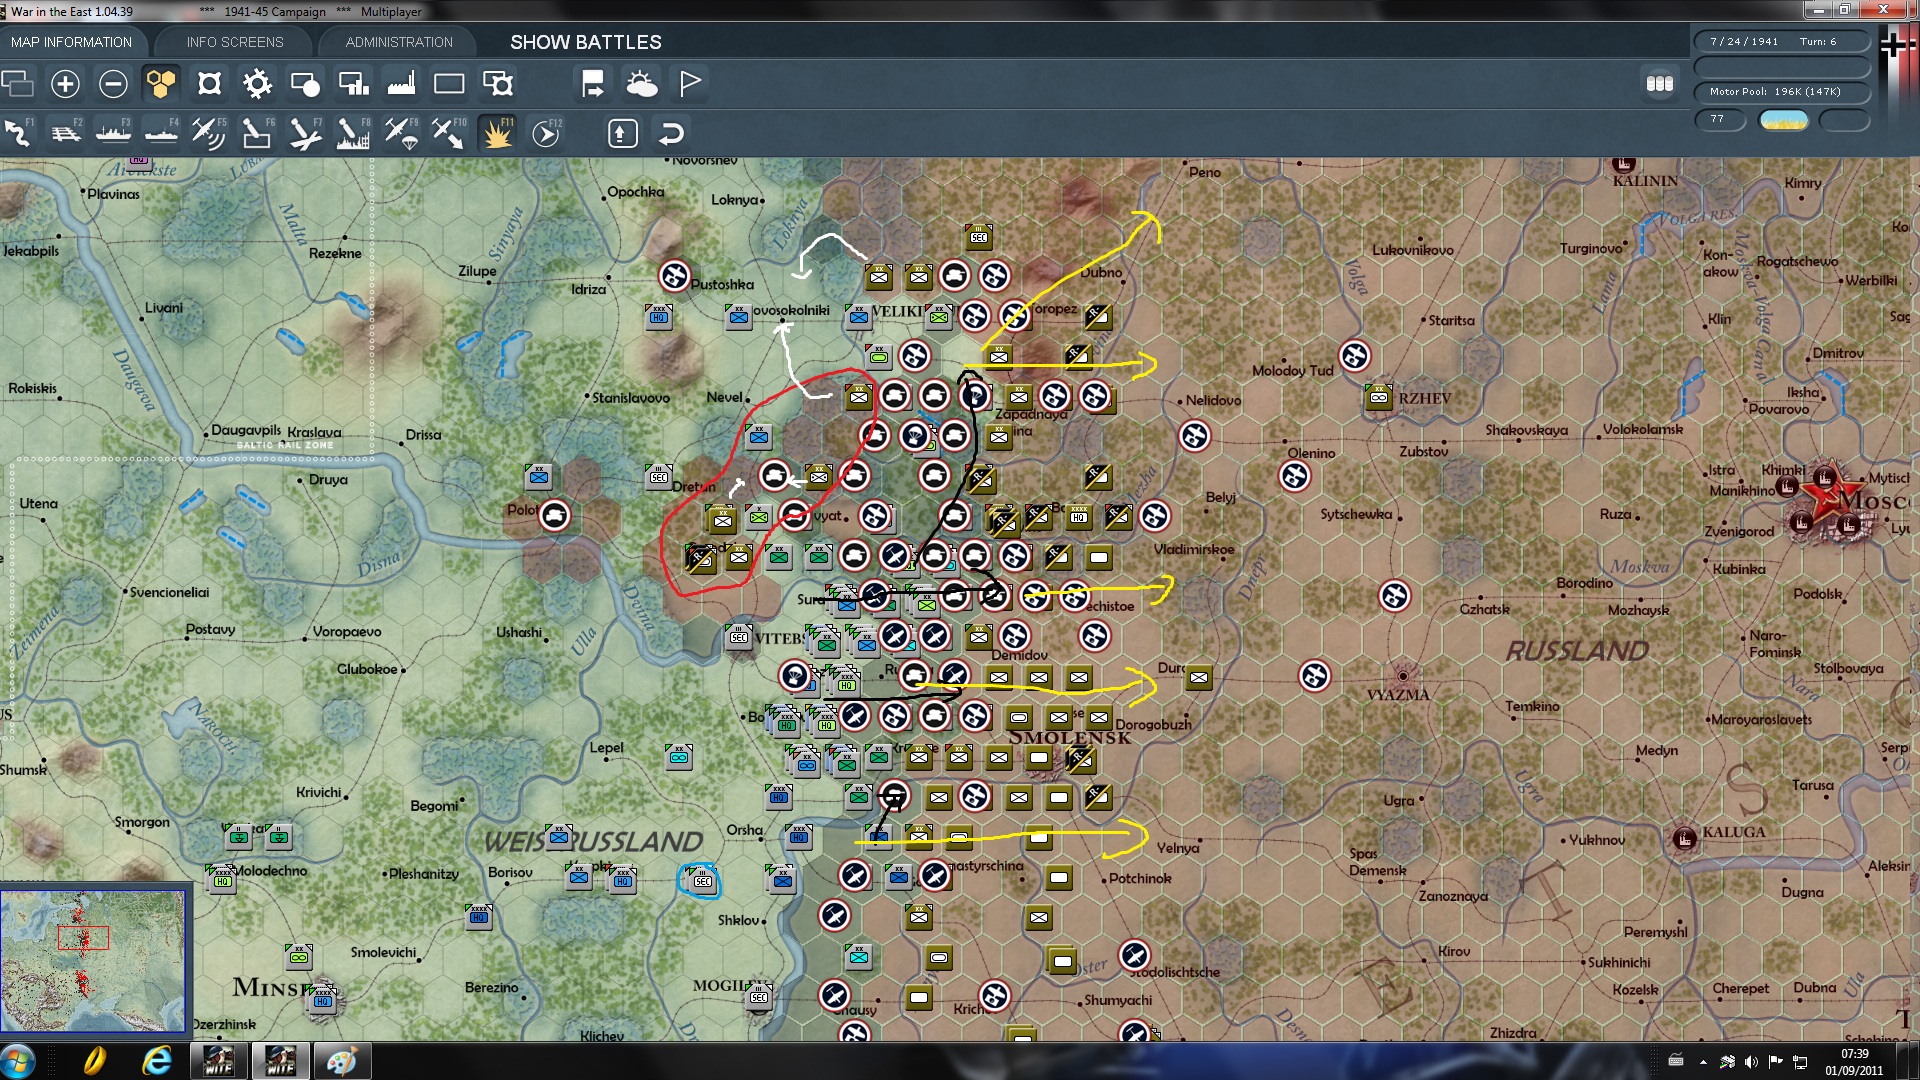
Task: Click the empty rectangle toolbar icon
Action: pos(449,84)
